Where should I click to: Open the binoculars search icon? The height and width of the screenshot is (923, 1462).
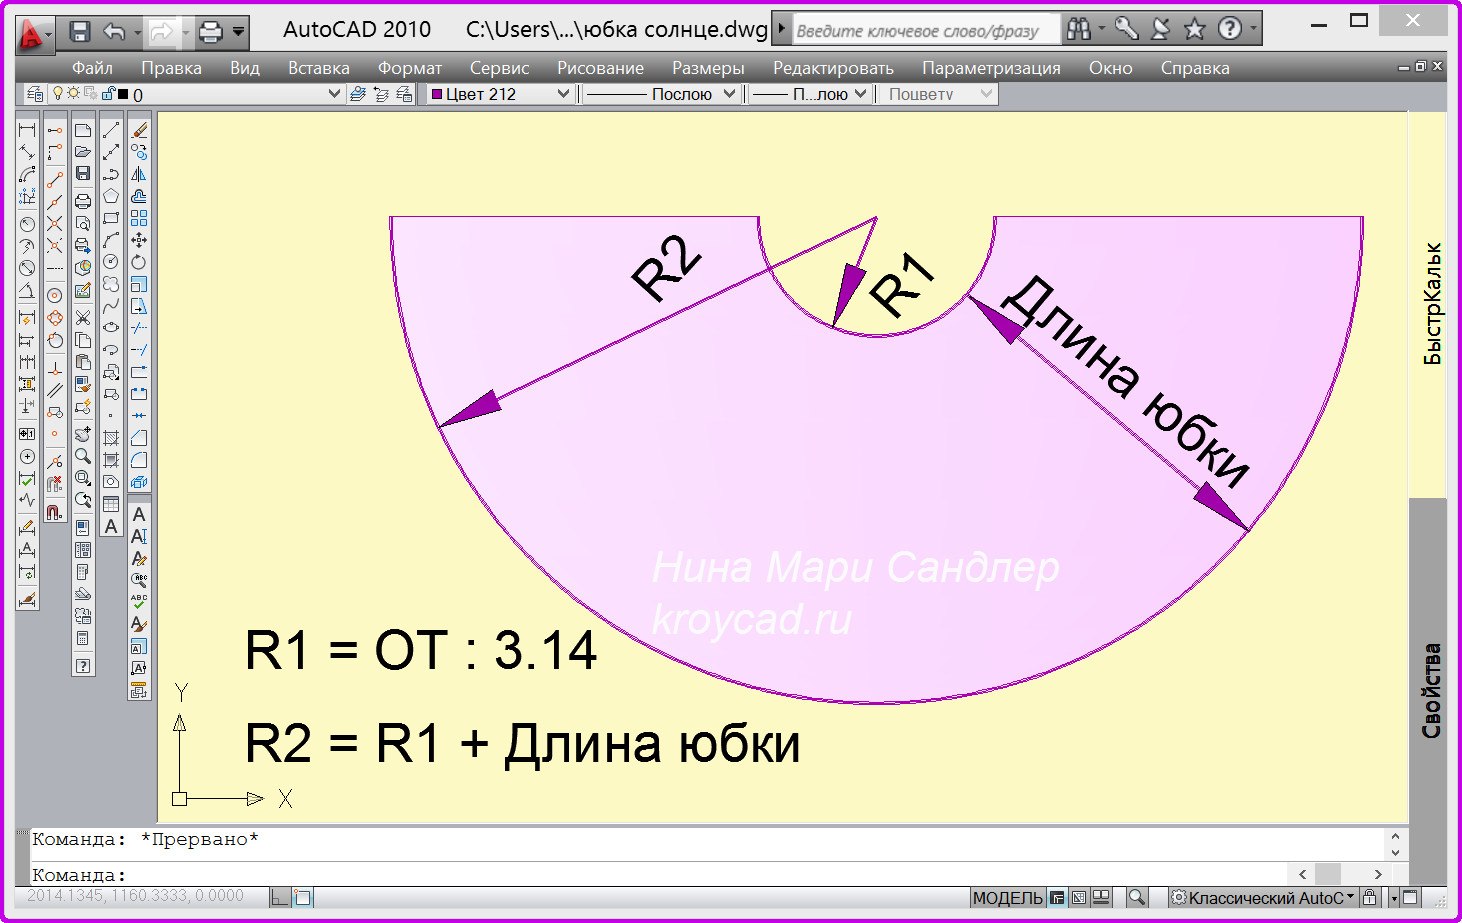[1078, 30]
